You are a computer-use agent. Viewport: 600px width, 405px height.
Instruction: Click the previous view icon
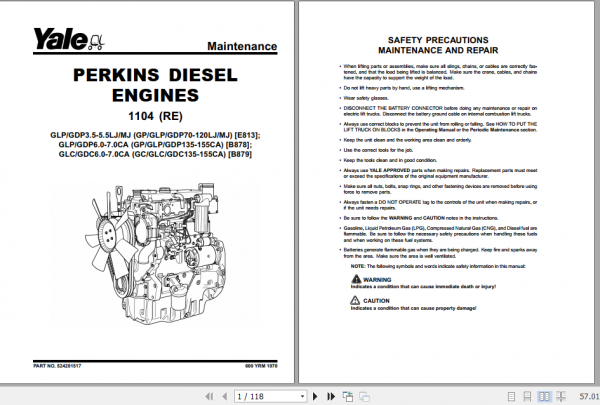[348, 396]
